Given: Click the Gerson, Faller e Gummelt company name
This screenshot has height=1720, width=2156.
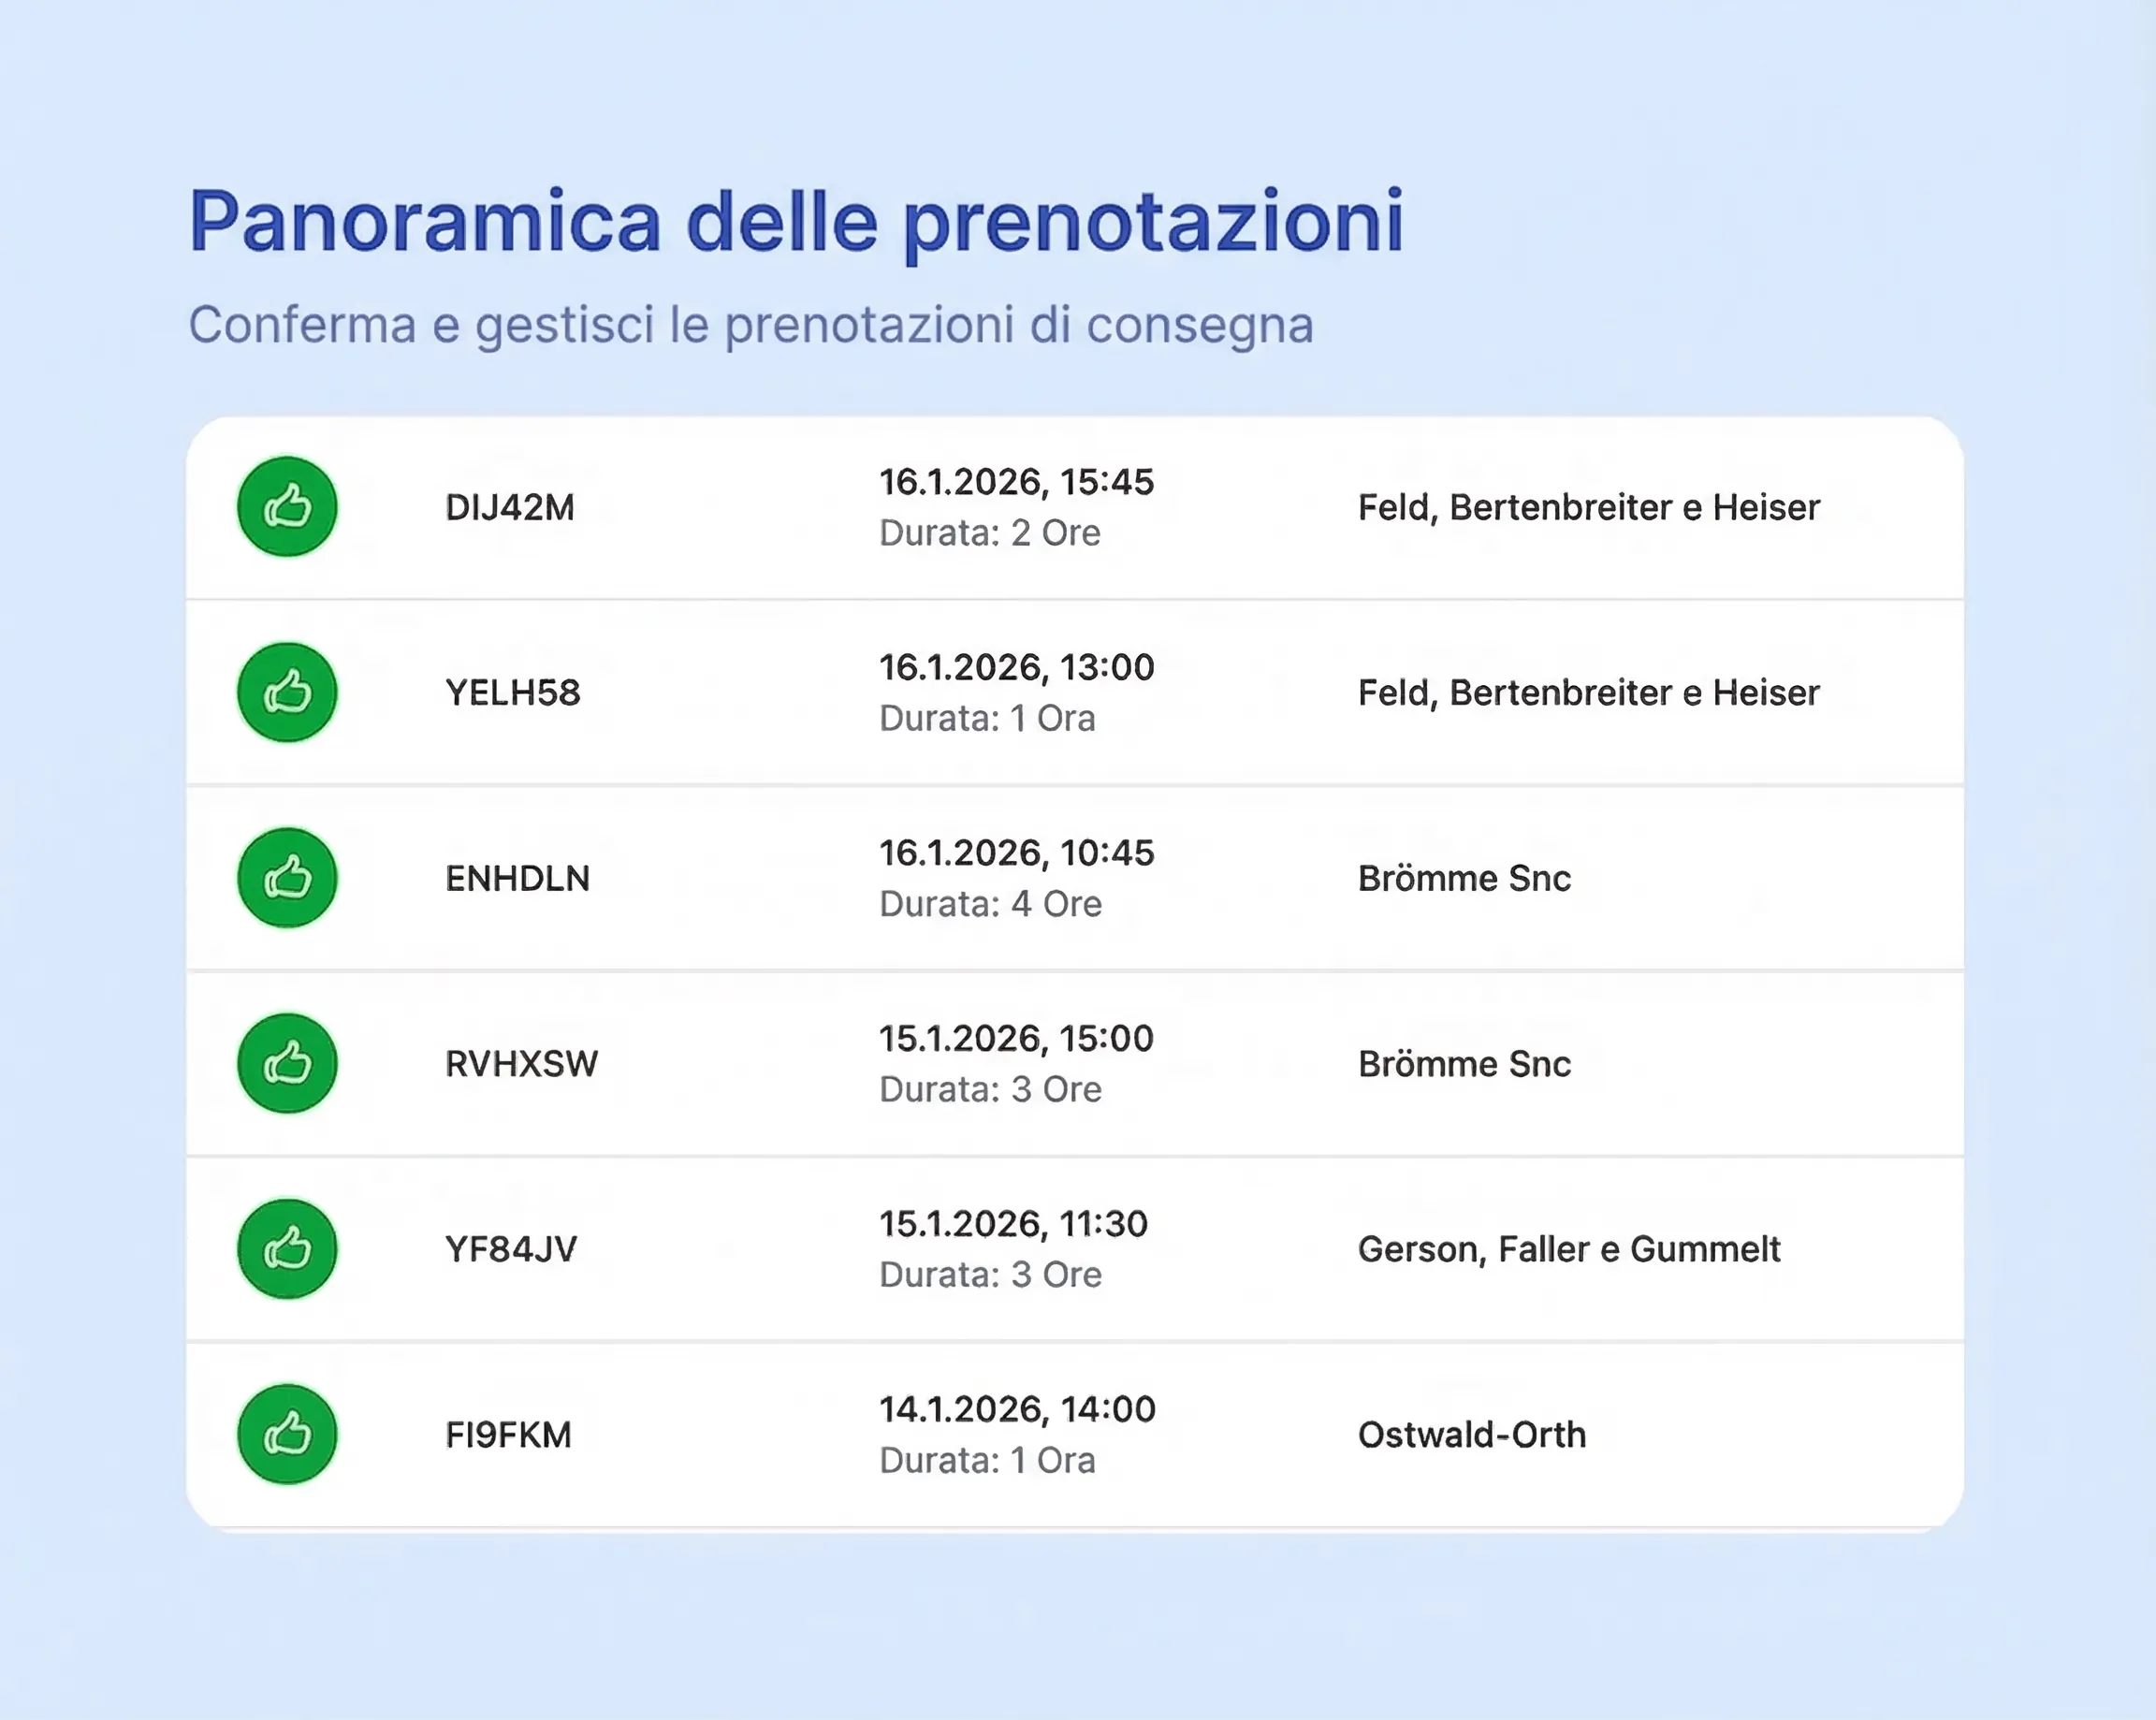Looking at the screenshot, I should coord(1569,1248).
